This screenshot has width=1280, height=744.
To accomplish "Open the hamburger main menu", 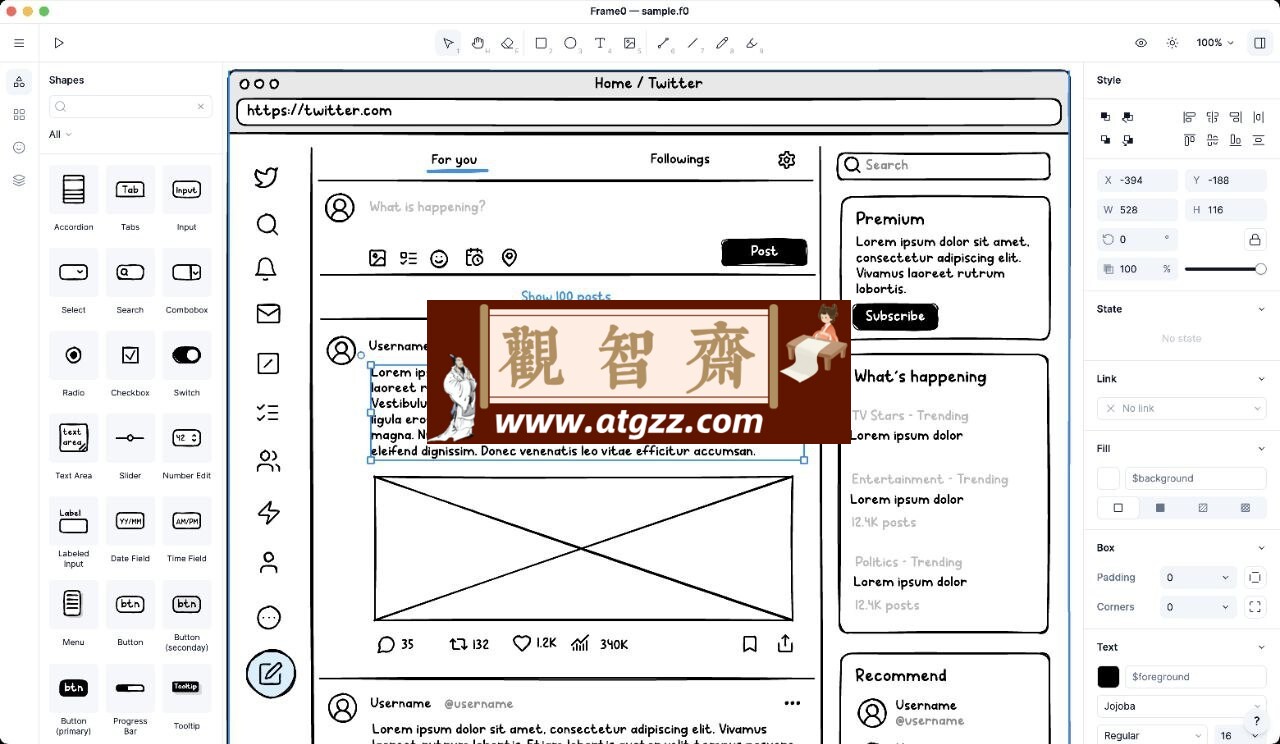I will click(19, 43).
